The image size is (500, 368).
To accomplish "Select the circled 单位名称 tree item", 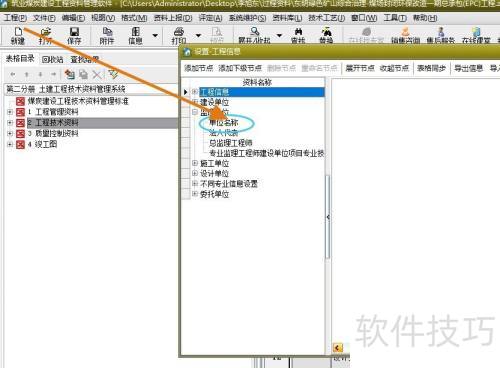I will [x=223, y=123].
